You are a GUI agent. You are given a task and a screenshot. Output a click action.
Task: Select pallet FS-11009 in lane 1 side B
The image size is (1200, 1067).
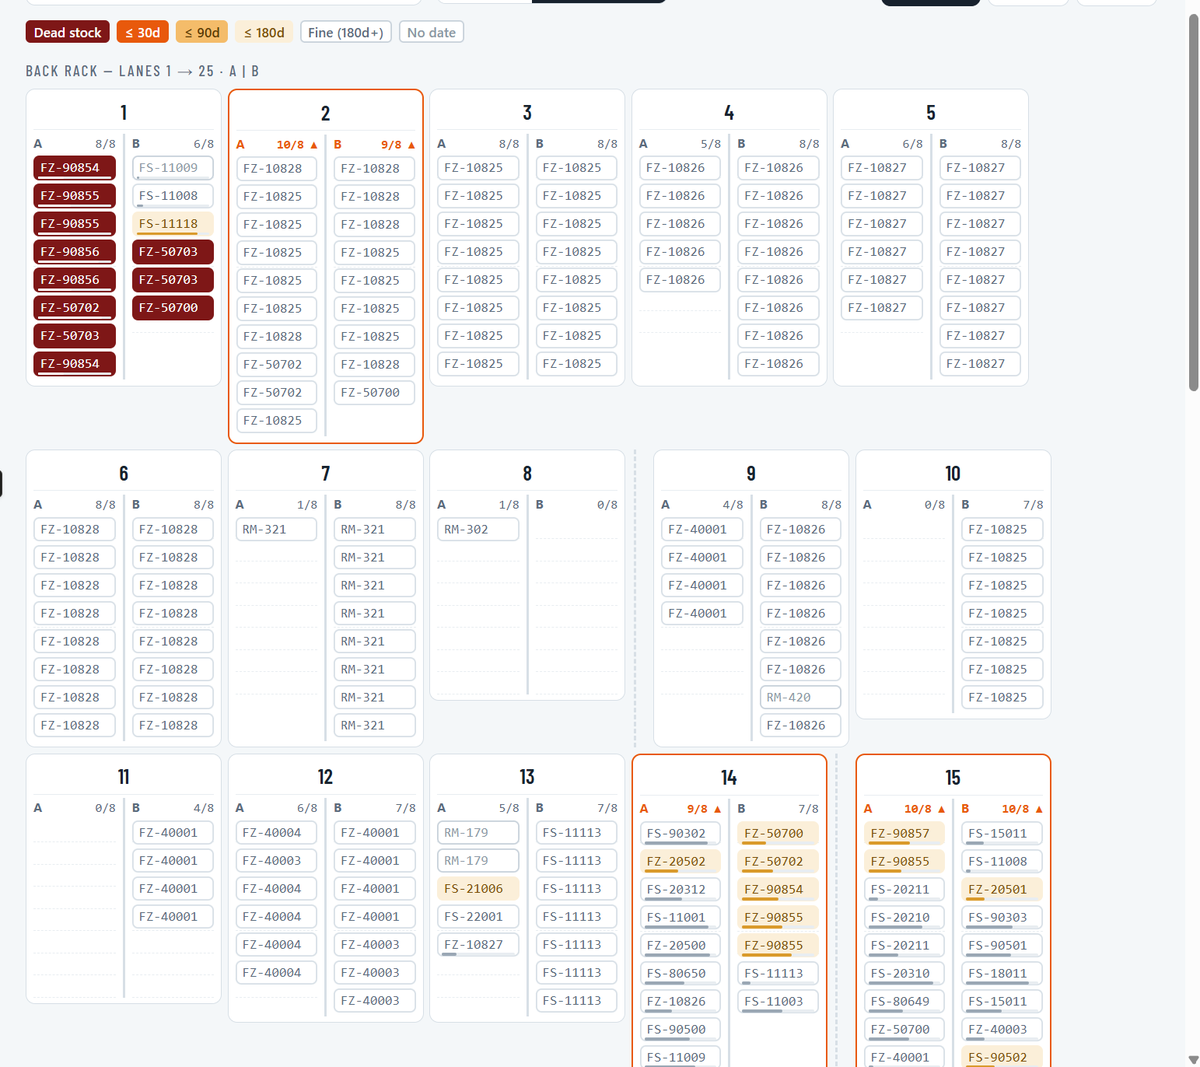[x=173, y=168]
